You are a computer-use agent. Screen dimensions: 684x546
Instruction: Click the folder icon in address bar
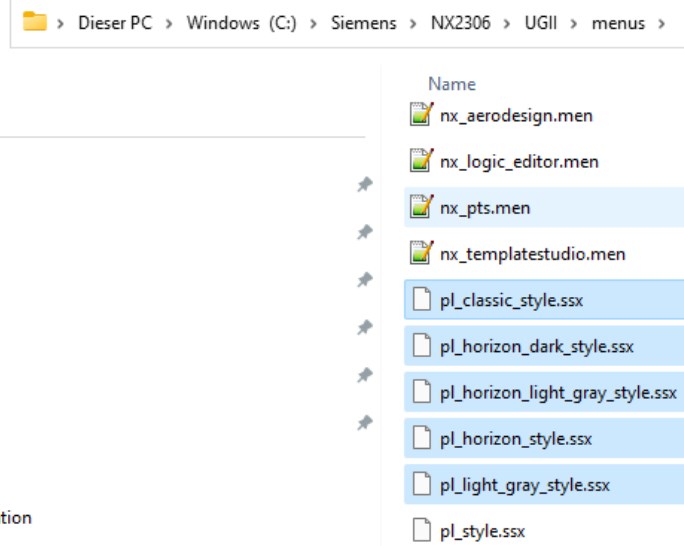[x=34, y=21]
